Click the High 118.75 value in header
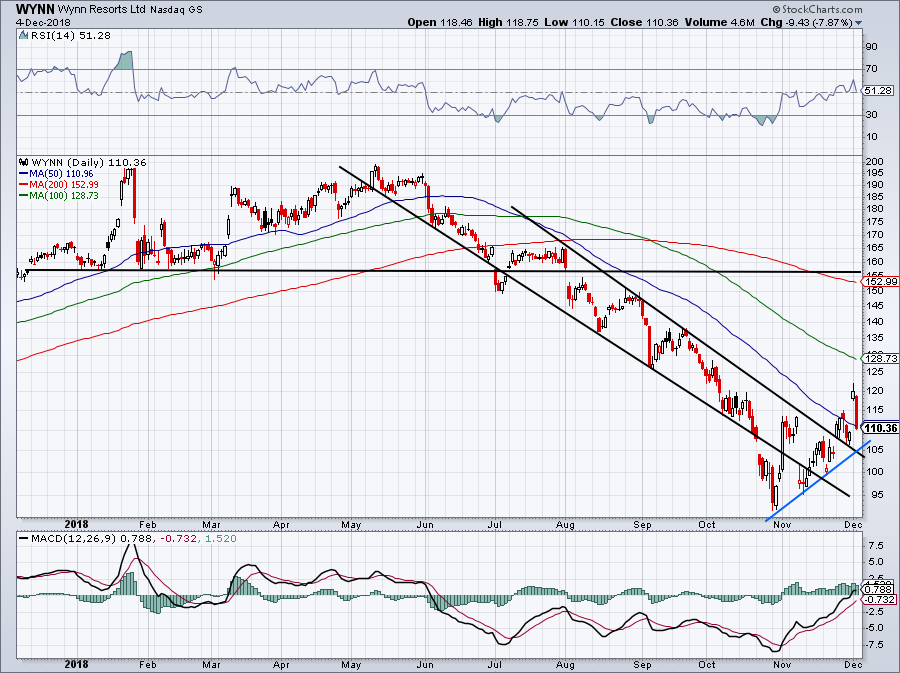This screenshot has width=900, height=673. click(508, 22)
